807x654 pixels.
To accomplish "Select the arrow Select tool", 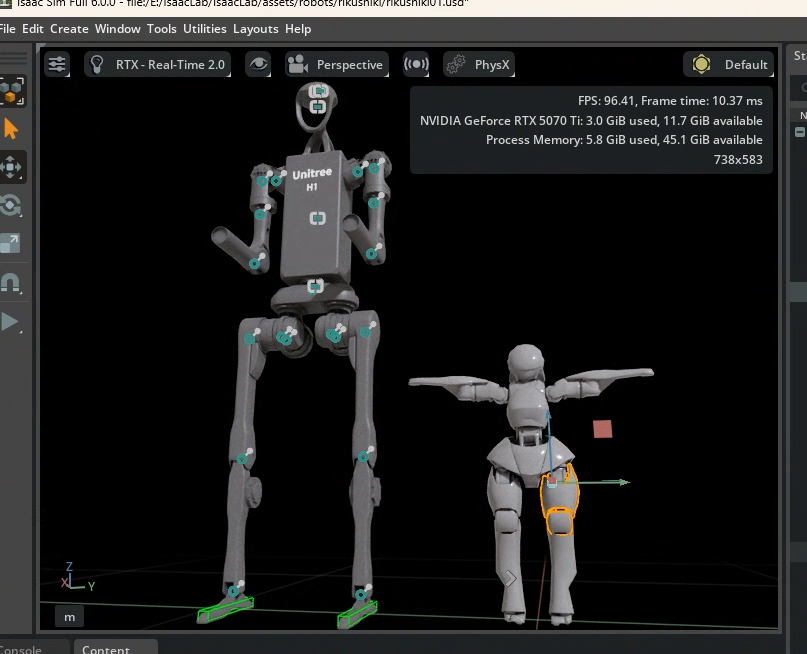I will (11, 129).
